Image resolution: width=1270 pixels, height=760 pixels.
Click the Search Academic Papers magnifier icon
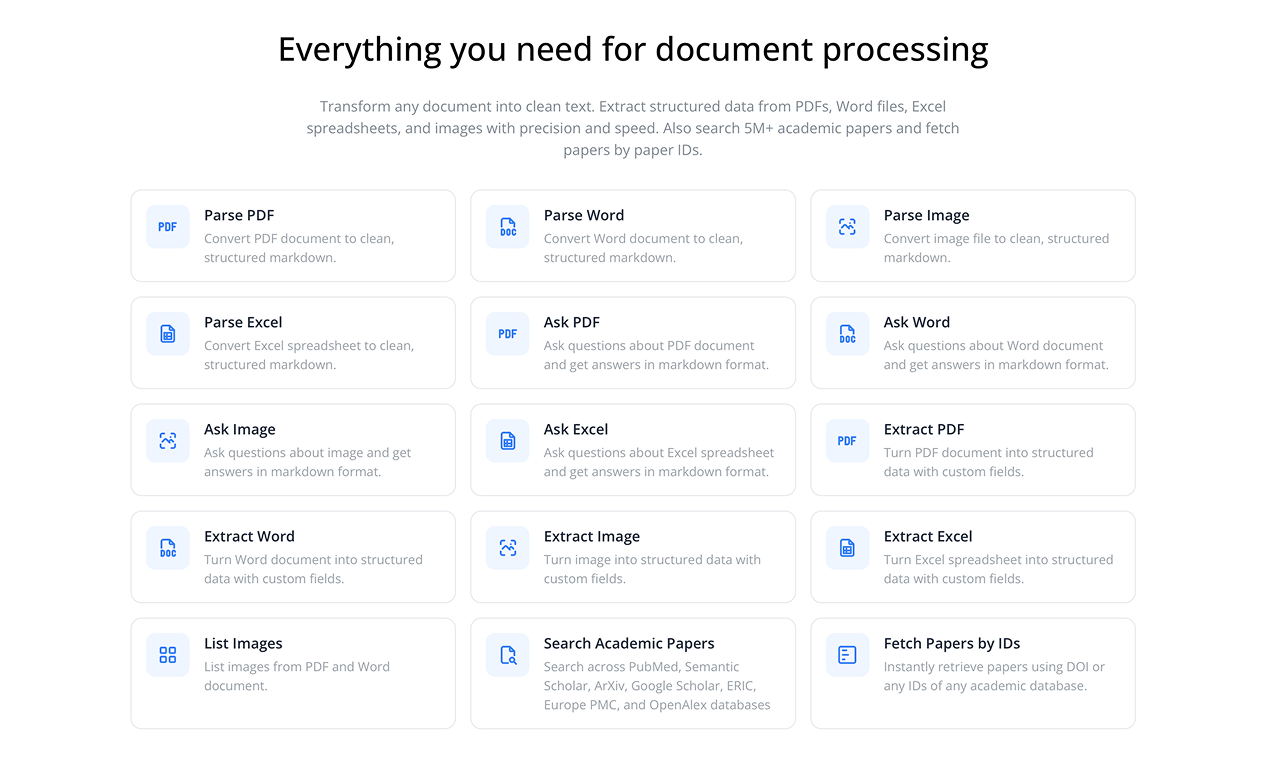(x=507, y=655)
